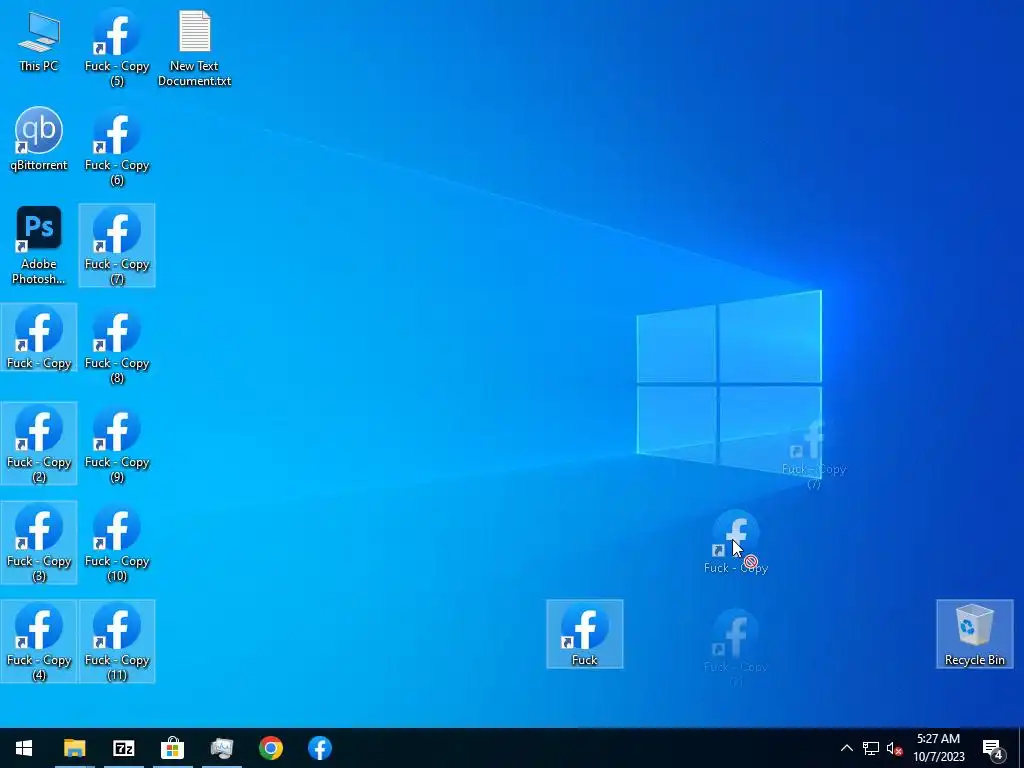Select the shortcut named just Fuck
The image size is (1024, 768).
point(584,634)
